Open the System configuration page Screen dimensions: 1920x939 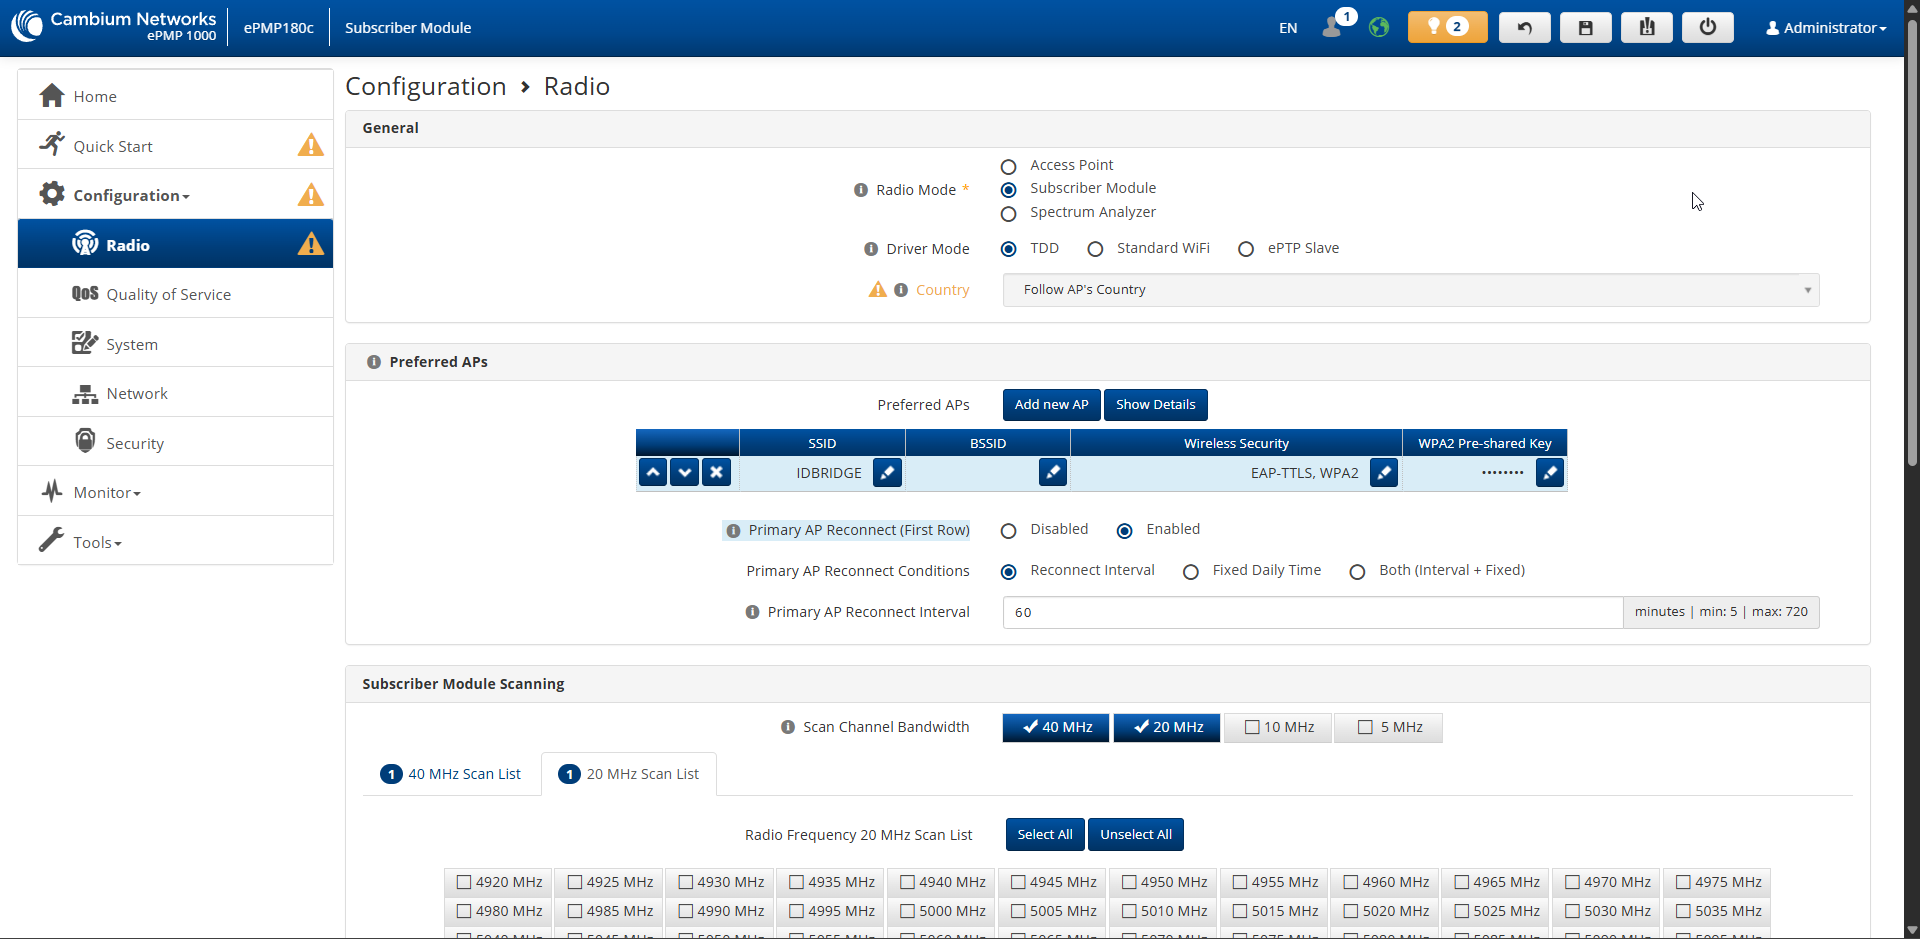tap(132, 344)
